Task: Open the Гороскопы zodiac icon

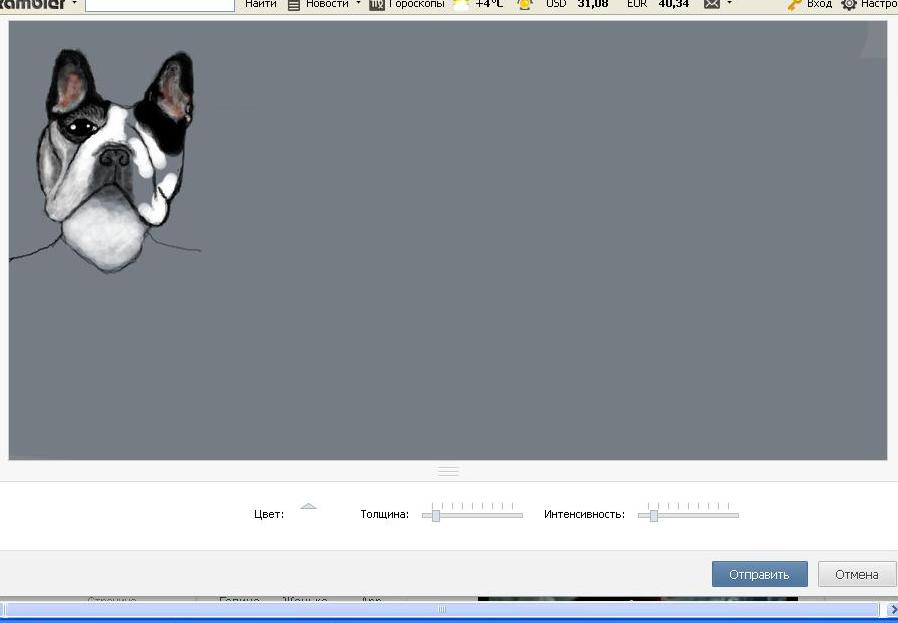Action: point(376,5)
